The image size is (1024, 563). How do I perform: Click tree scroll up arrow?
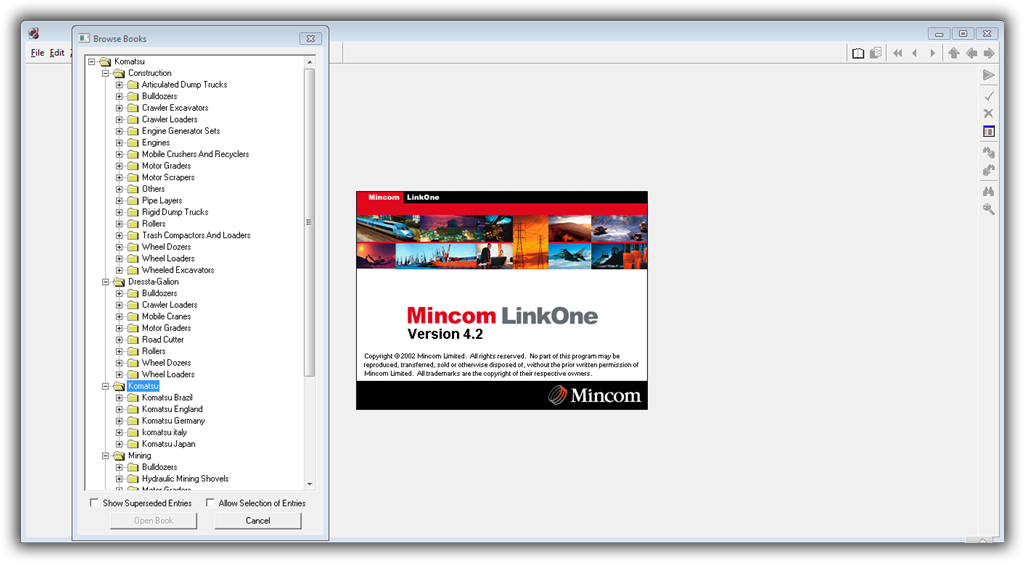click(310, 62)
